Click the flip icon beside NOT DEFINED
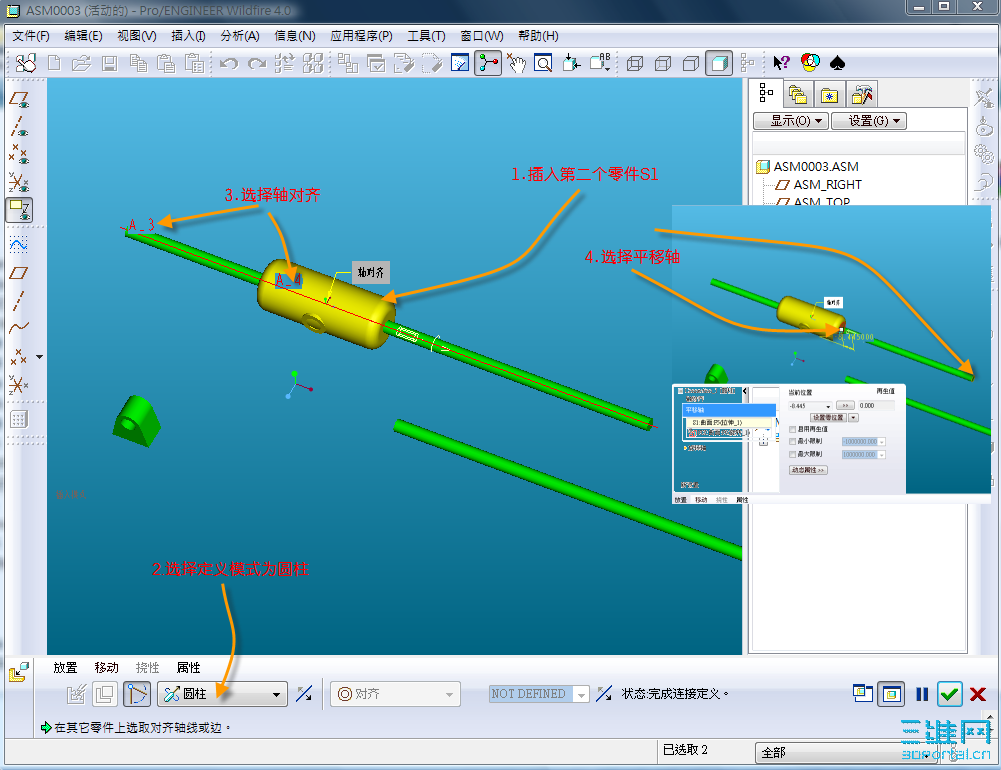 [604, 694]
